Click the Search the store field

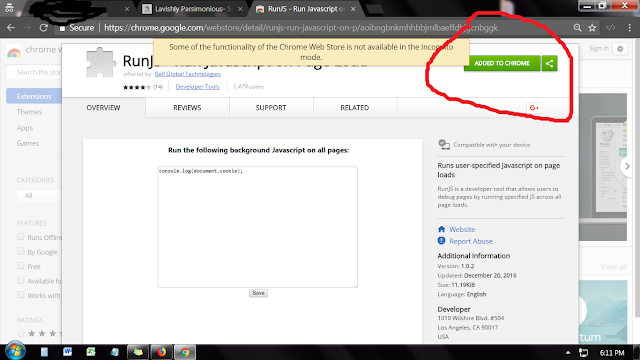point(34,72)
